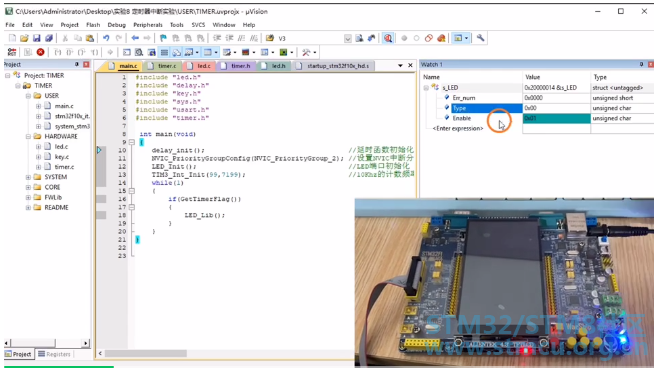Undo the last edit
Viewport: 657px width, 370px height.
pos(106,38)
